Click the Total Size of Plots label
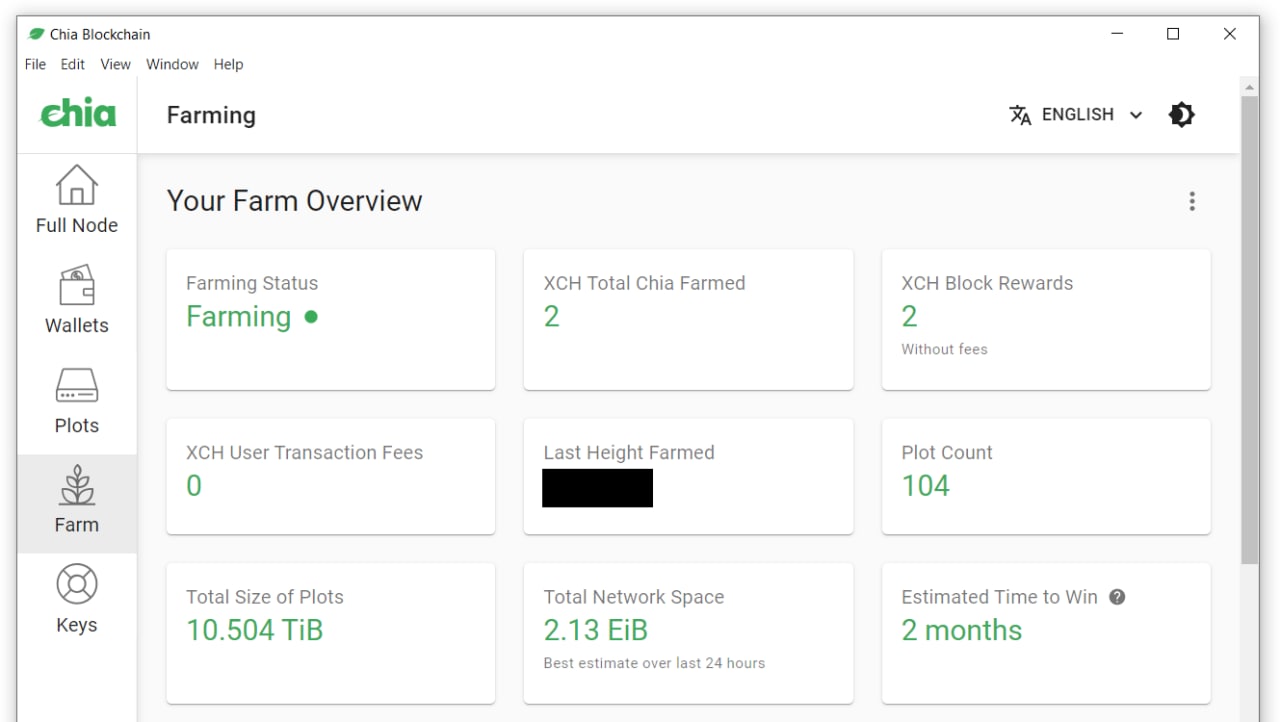Image resolution: width=1280 pixels, height=722 pixels. [264, 597]
